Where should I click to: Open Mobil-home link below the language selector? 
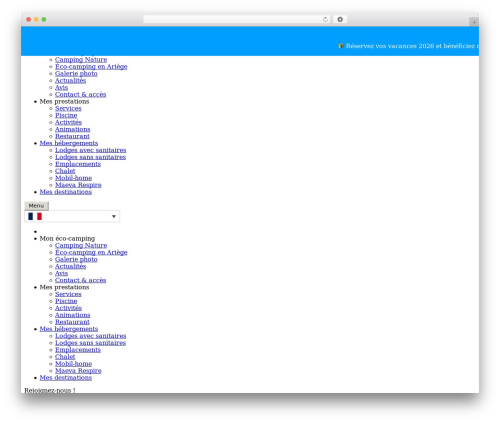pyautogui.click(x=73, y=364)
